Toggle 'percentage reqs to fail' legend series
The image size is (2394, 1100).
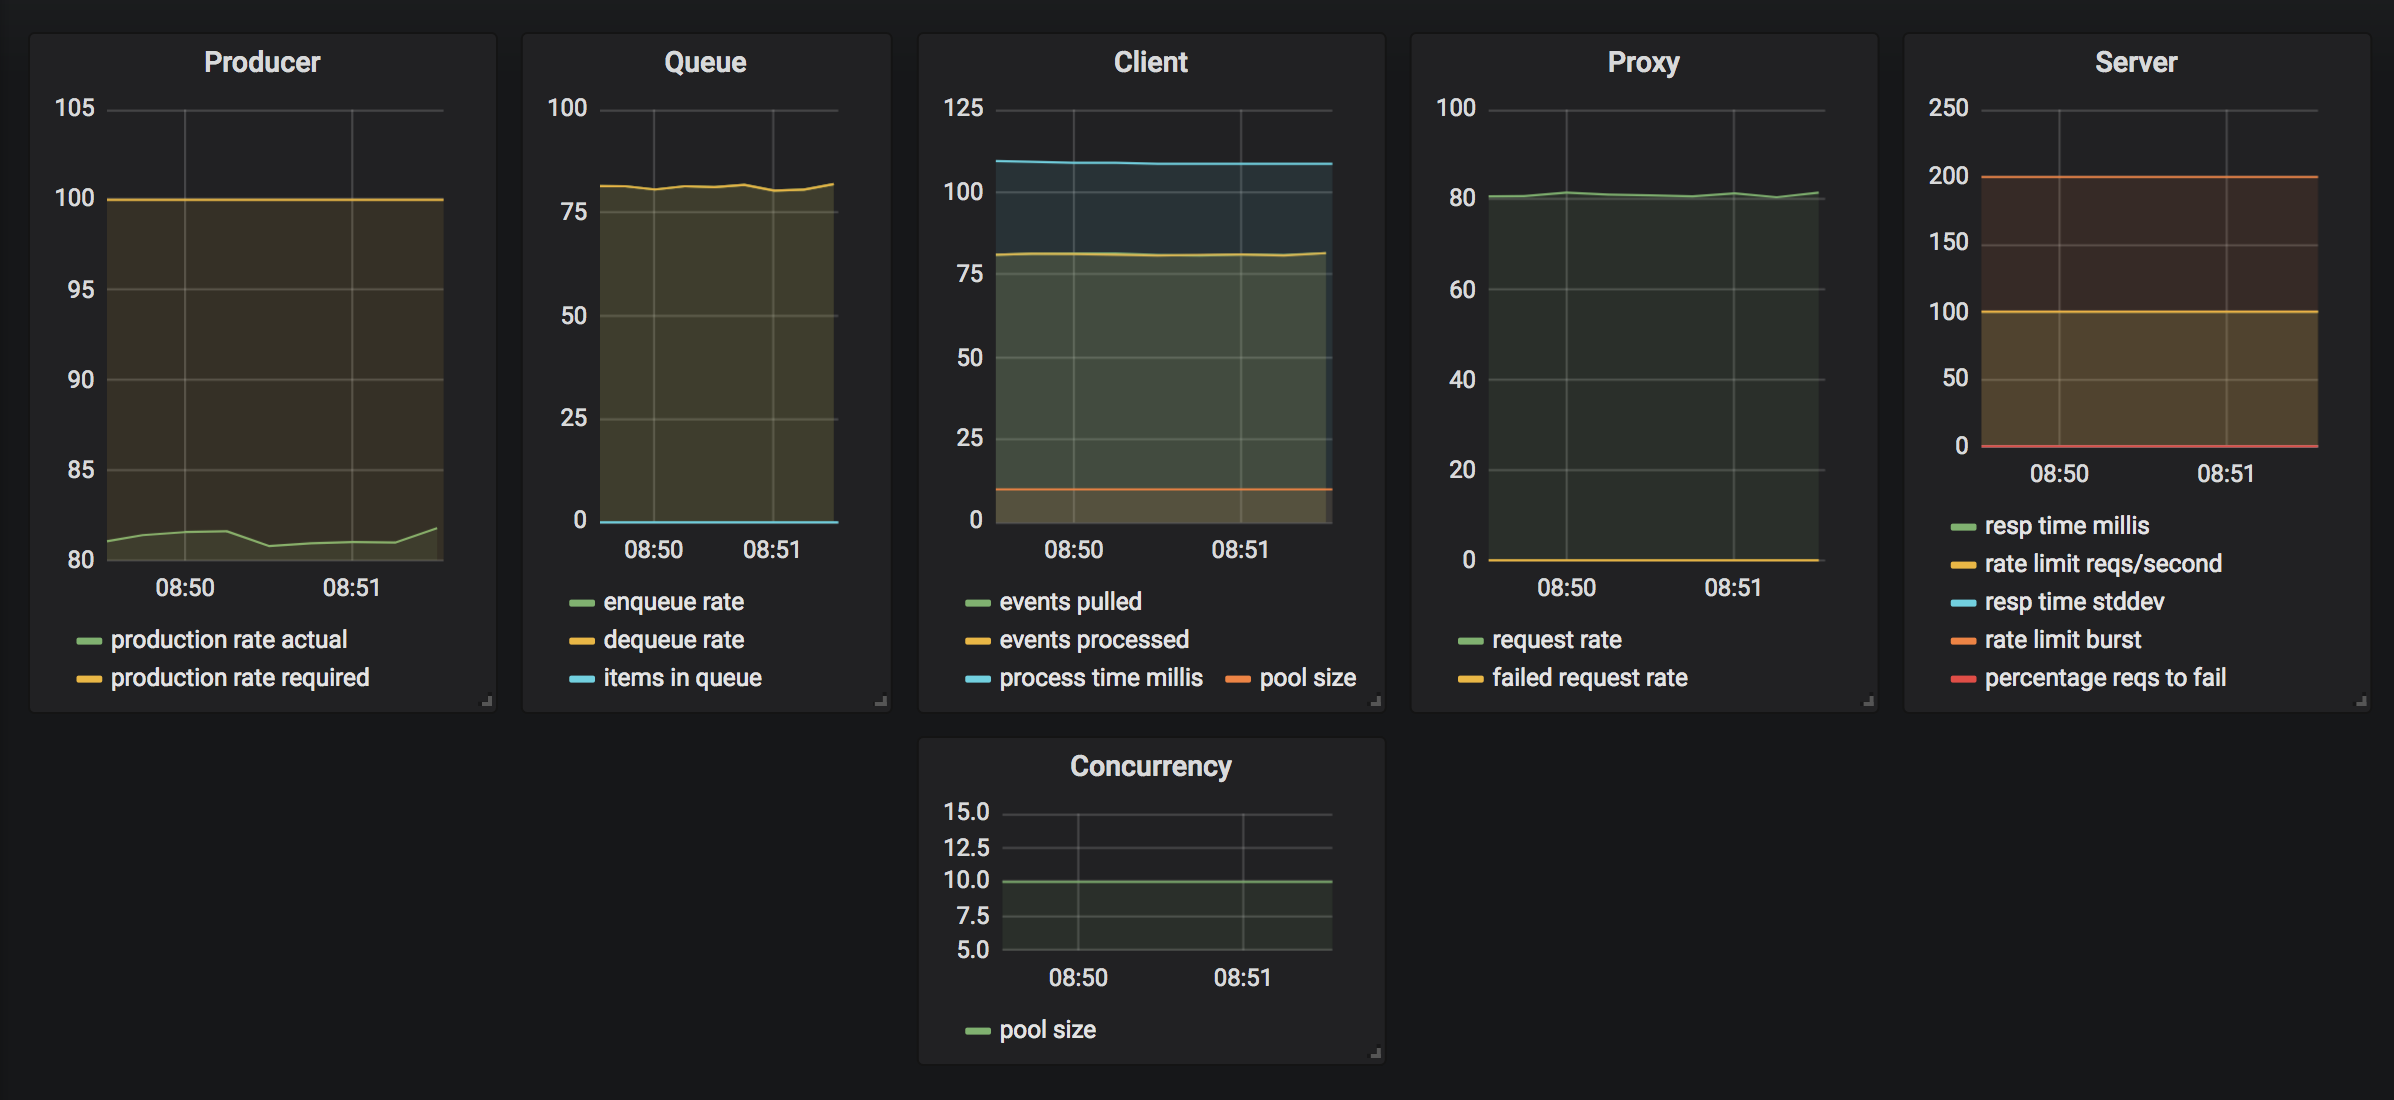pyautogui.click(x=2105, y=678)
